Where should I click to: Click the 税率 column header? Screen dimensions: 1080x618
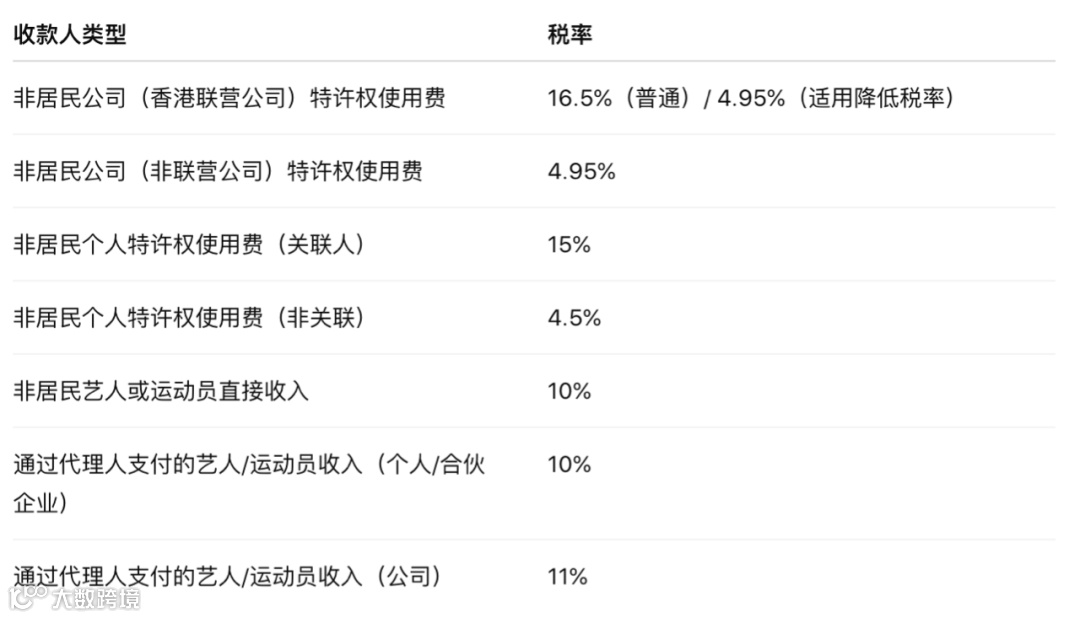point(569,34)
